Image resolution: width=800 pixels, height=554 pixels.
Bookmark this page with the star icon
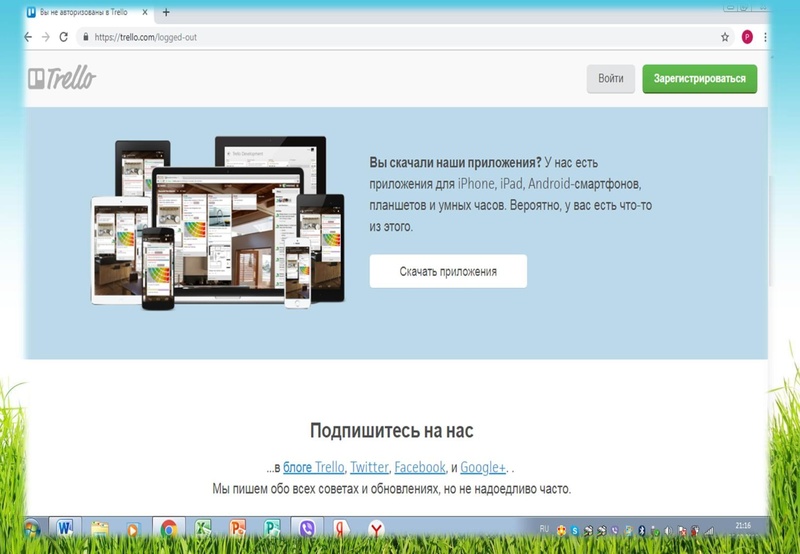click(725, 37)
